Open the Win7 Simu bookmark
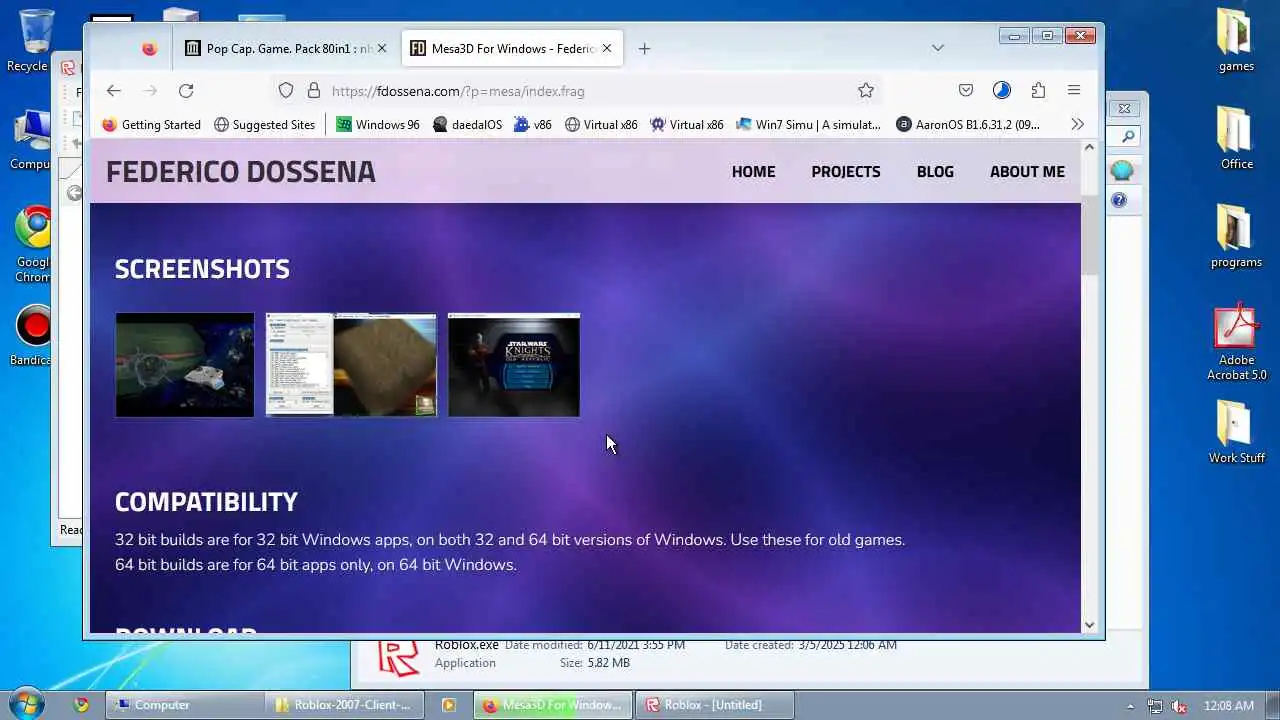This screenshot has height=720, width=1280. click(x=808, y=125)
